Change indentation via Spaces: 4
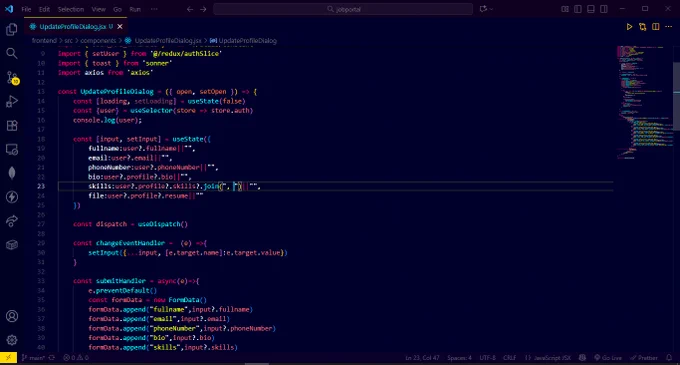680x365 pixels. [459, 358]
